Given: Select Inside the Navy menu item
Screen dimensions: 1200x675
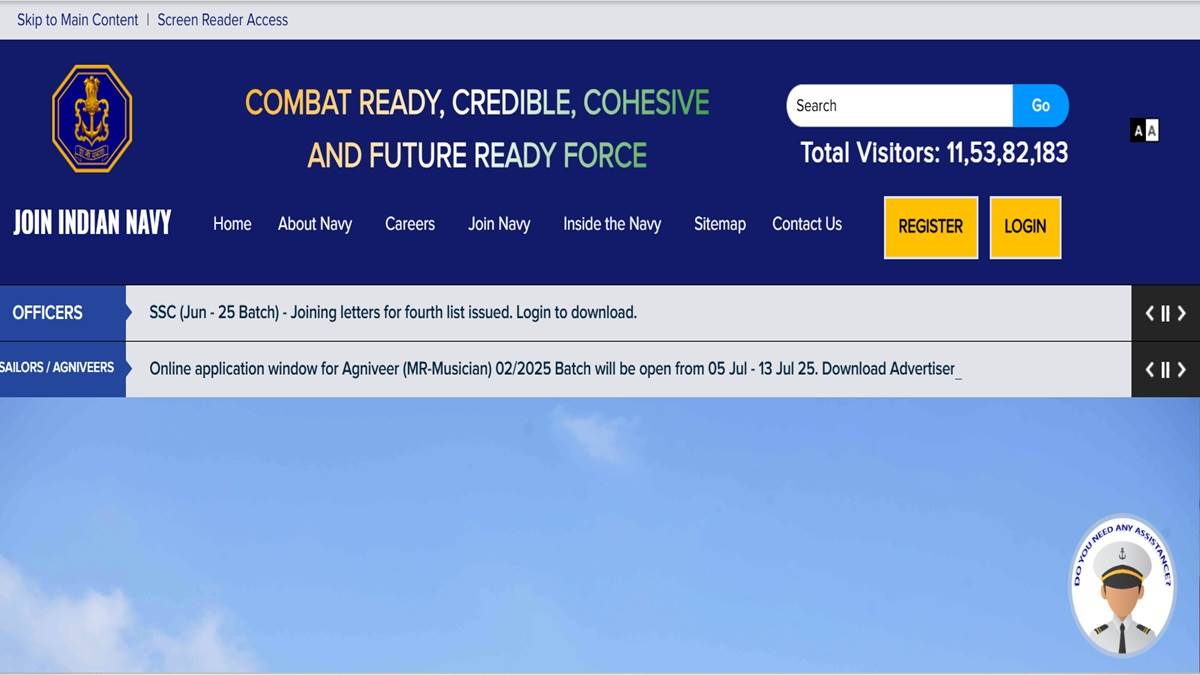Looking at the screenshot, I should pos(612,224).
